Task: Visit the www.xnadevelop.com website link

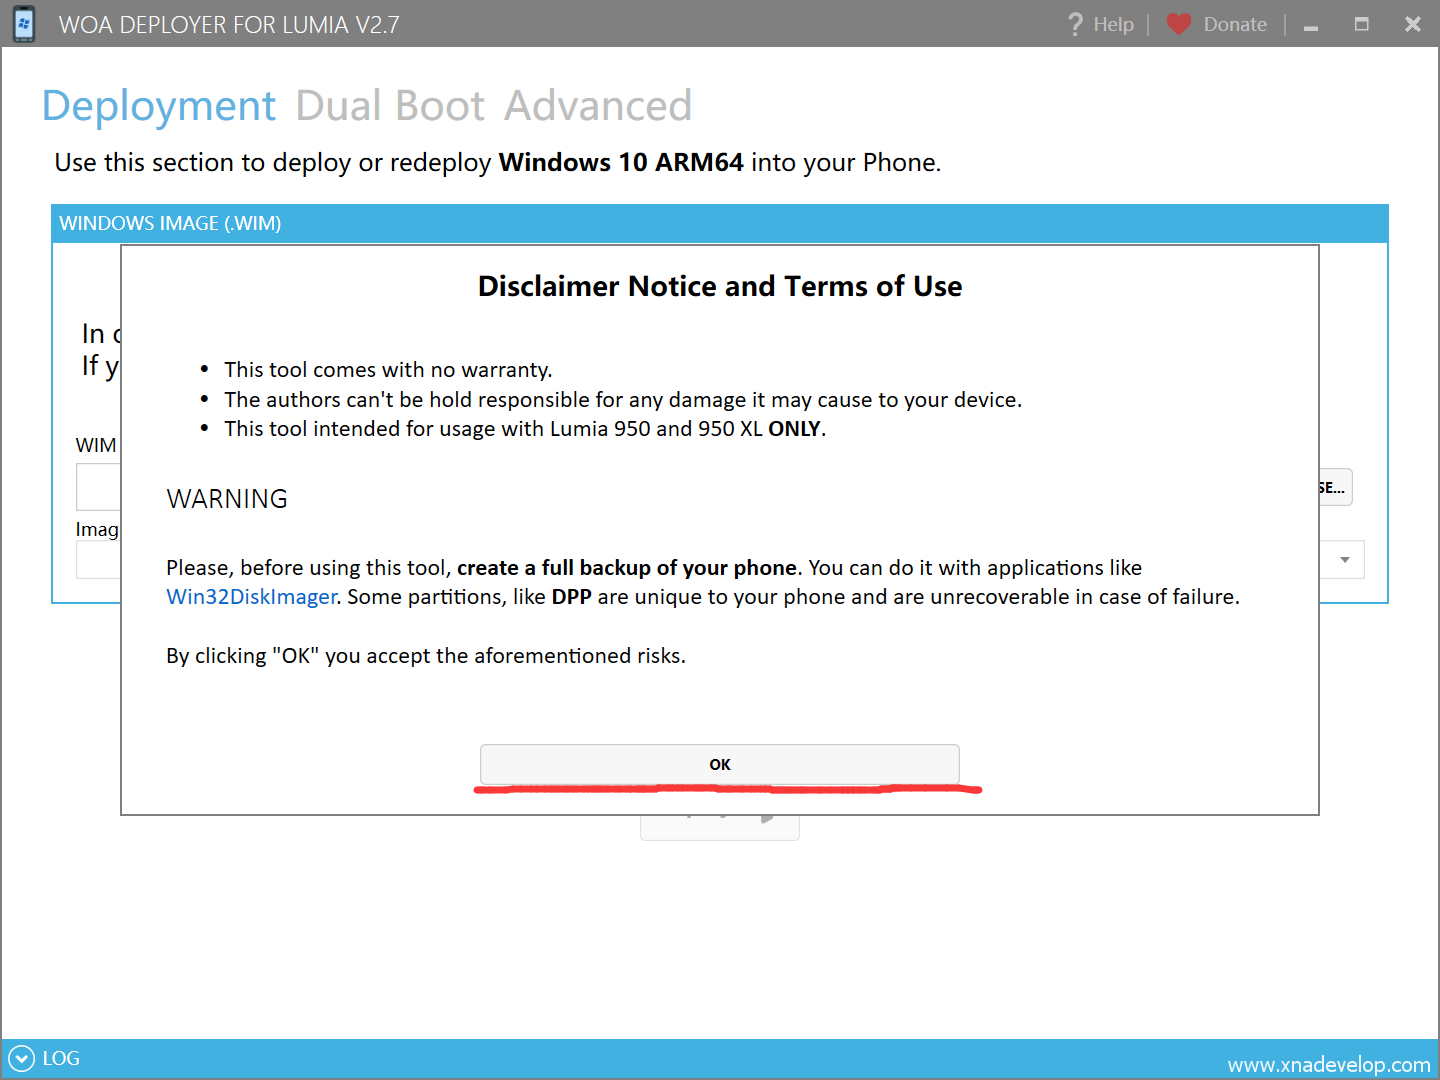Action: [x=1328, y=1065]
